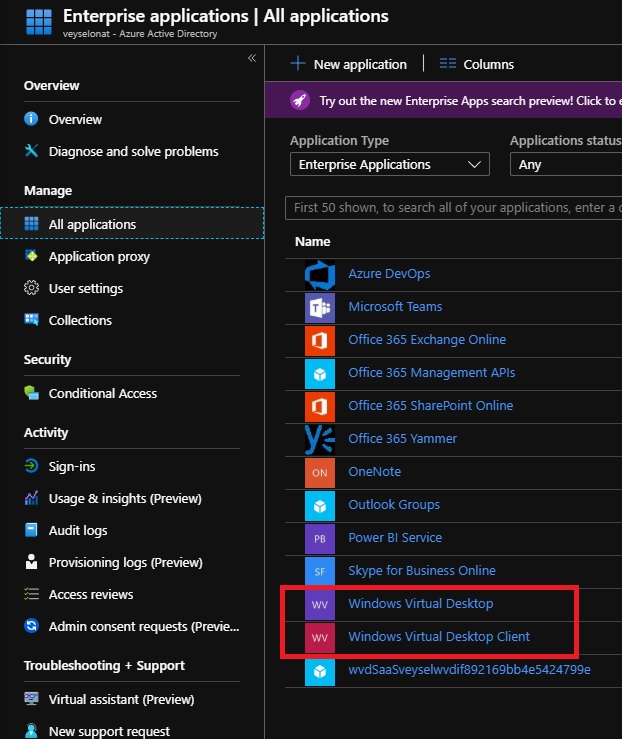This screenshot has width=622, height=739.
Task: Open Sign-ins activity page
Action: (72, 467)
